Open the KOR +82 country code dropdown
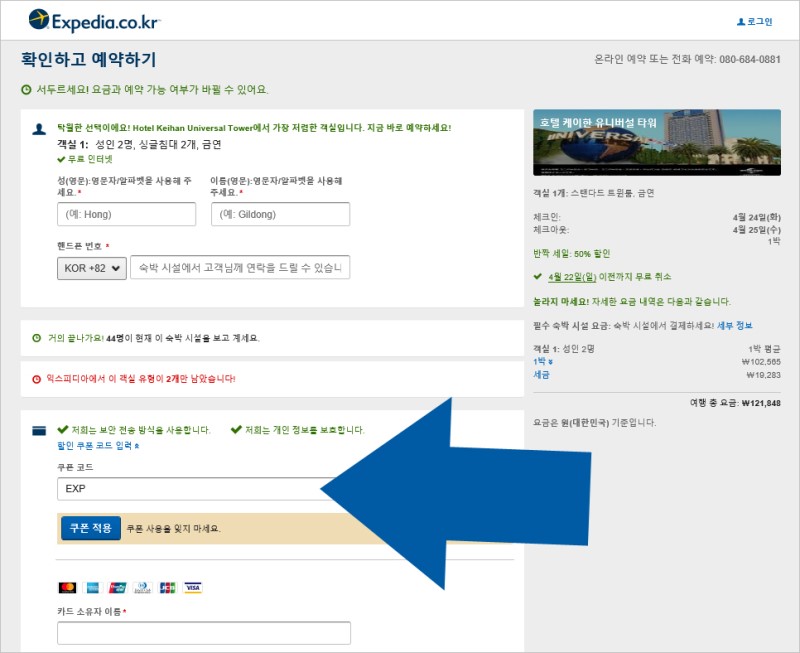The image size is (800, 653). 92,268
